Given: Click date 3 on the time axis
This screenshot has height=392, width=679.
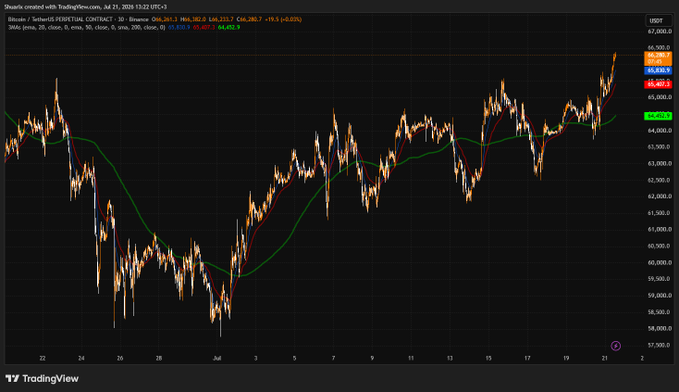Looking at the screenshot, I should [255, 358].
